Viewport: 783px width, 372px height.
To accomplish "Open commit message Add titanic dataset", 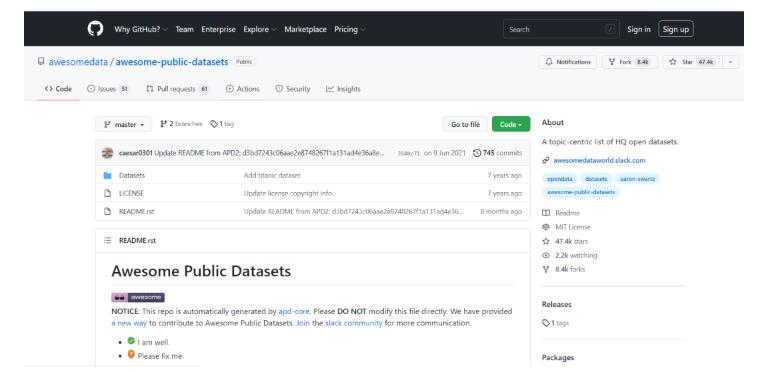I will (x=272, y=175).
